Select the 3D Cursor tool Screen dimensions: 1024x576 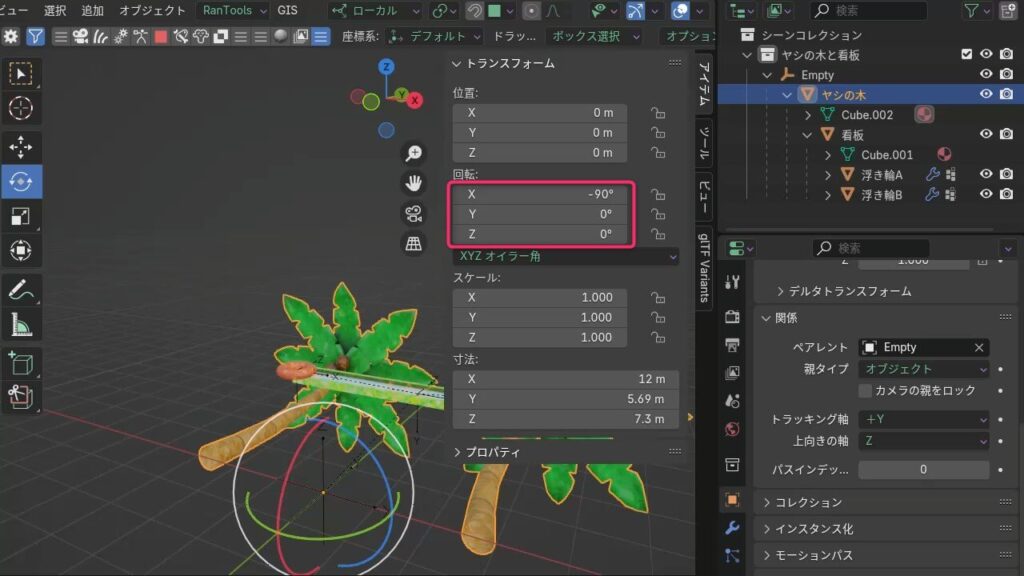click(x=21, y=108)
